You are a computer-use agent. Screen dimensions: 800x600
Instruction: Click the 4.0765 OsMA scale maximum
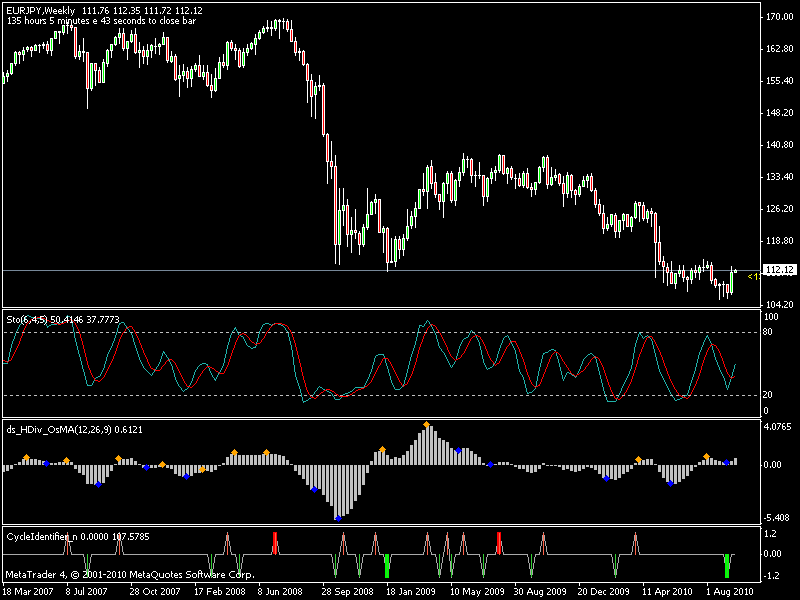coord(778,427)
